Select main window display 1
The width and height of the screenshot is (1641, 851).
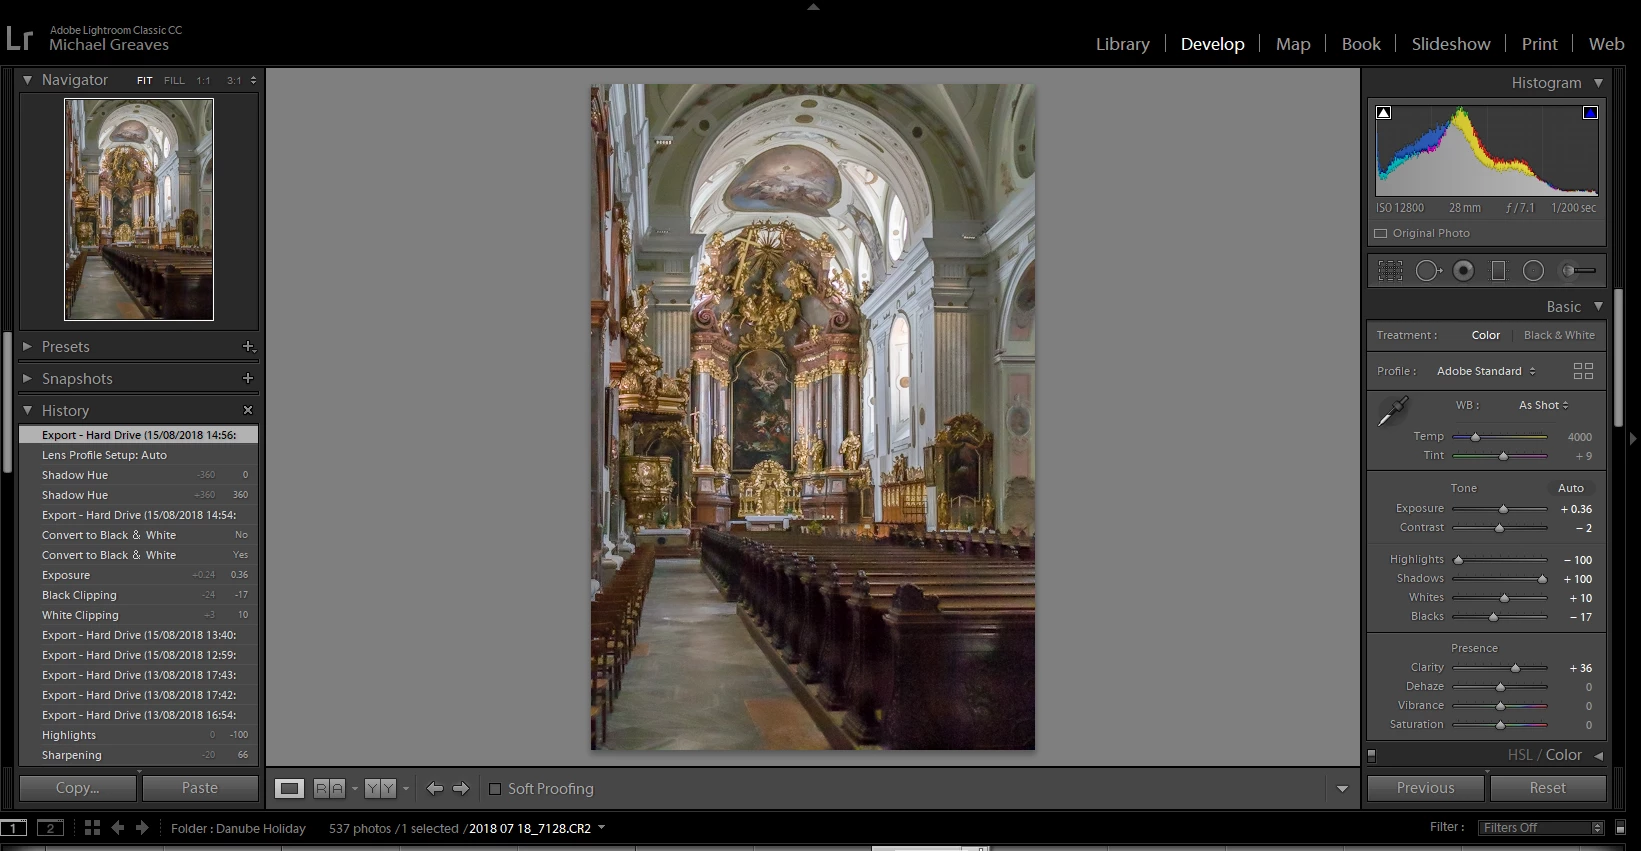coord(14,827)
